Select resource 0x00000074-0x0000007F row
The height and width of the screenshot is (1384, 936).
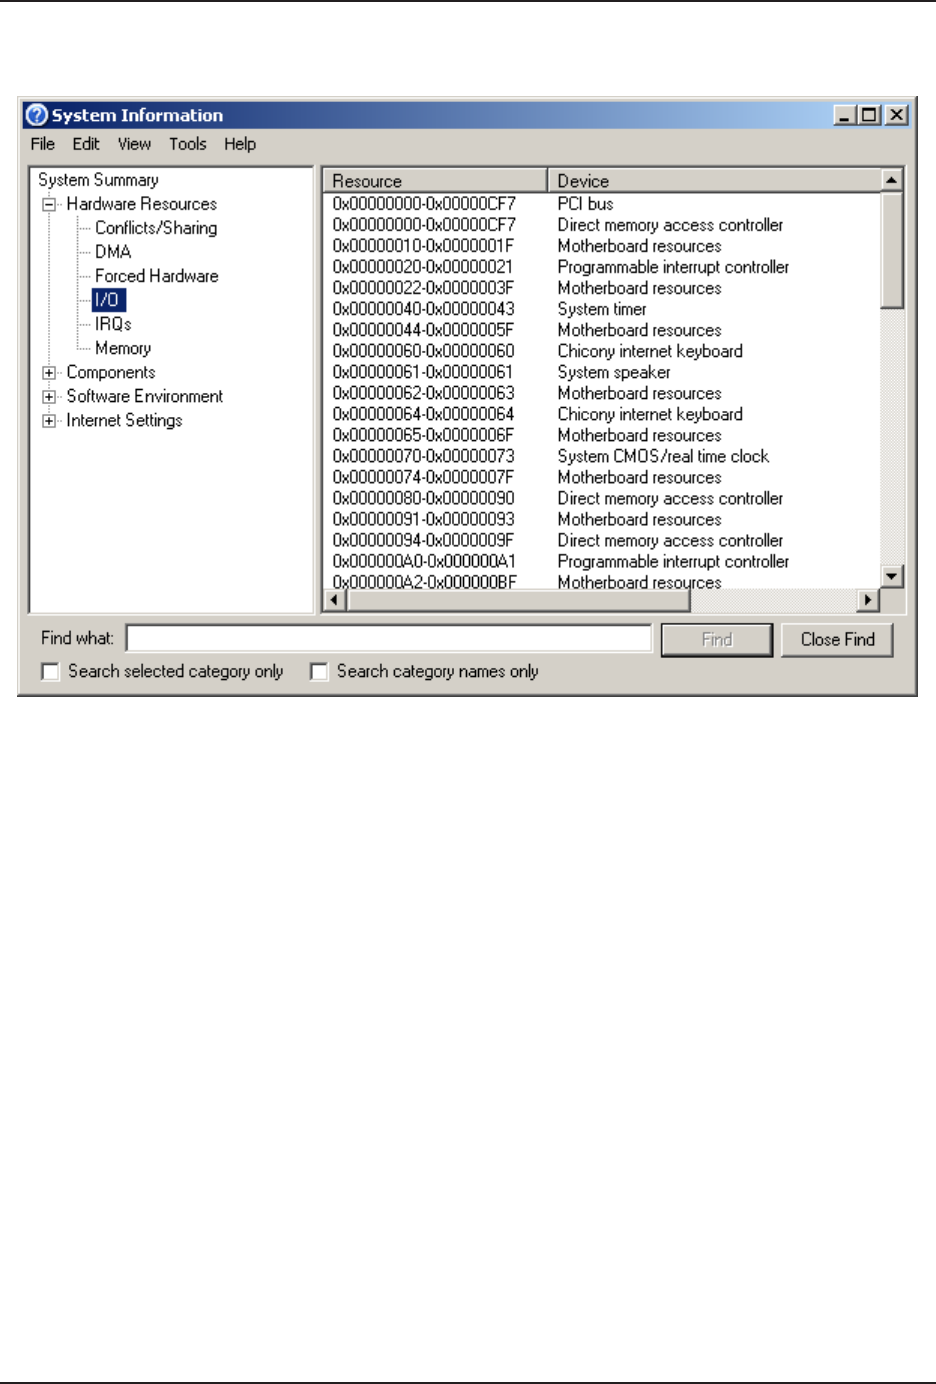602,477
